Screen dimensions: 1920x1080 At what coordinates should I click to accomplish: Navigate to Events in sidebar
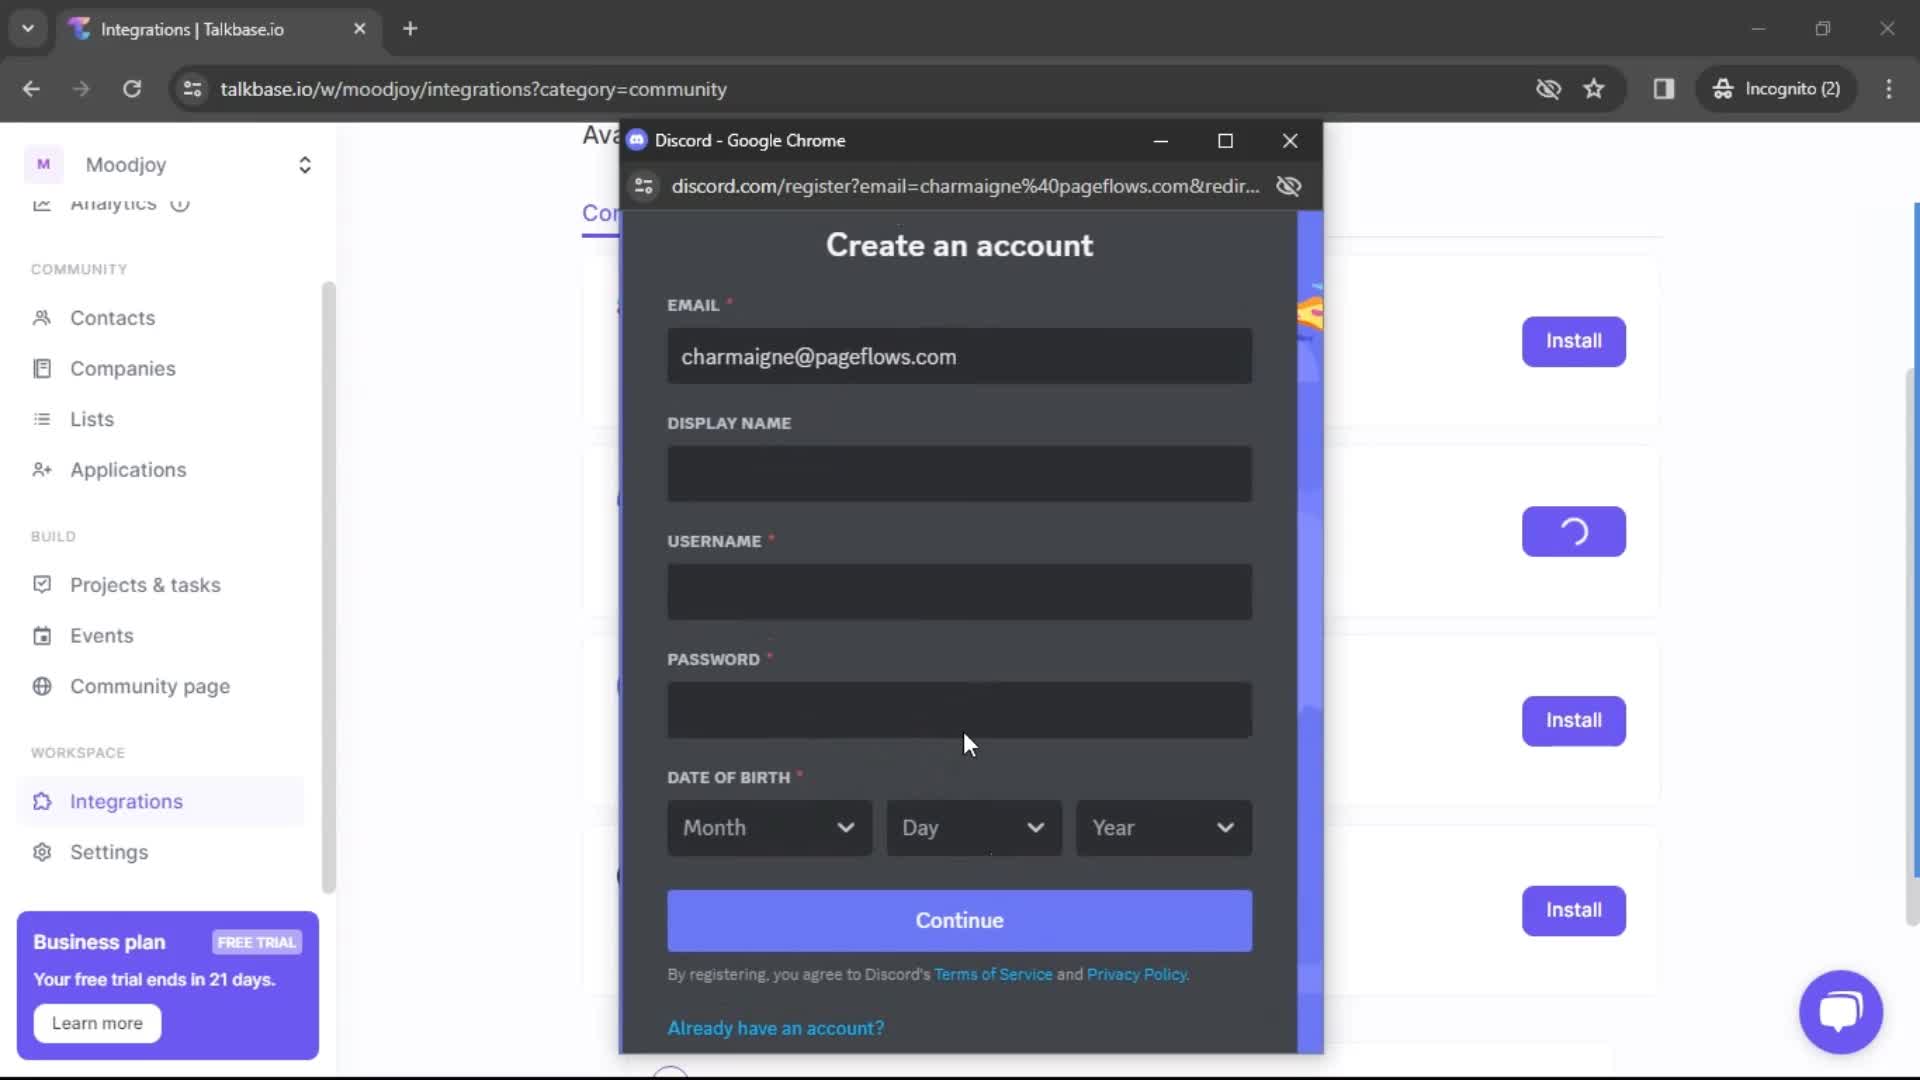102,634
